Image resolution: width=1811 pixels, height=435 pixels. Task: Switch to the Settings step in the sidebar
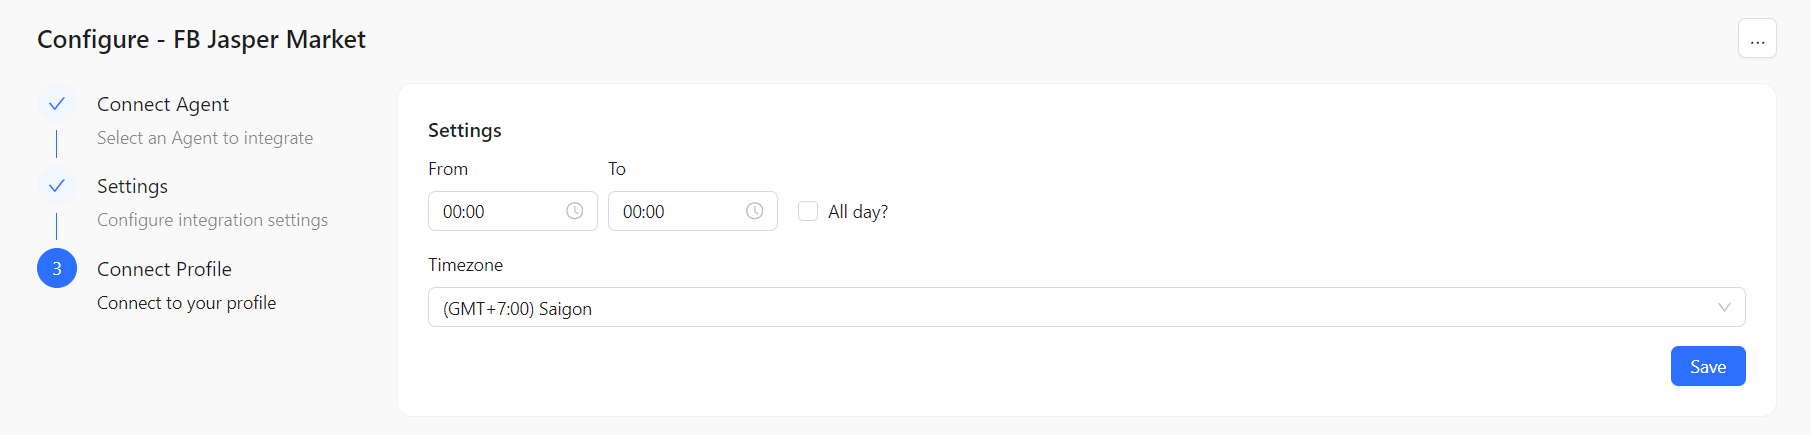132,186
